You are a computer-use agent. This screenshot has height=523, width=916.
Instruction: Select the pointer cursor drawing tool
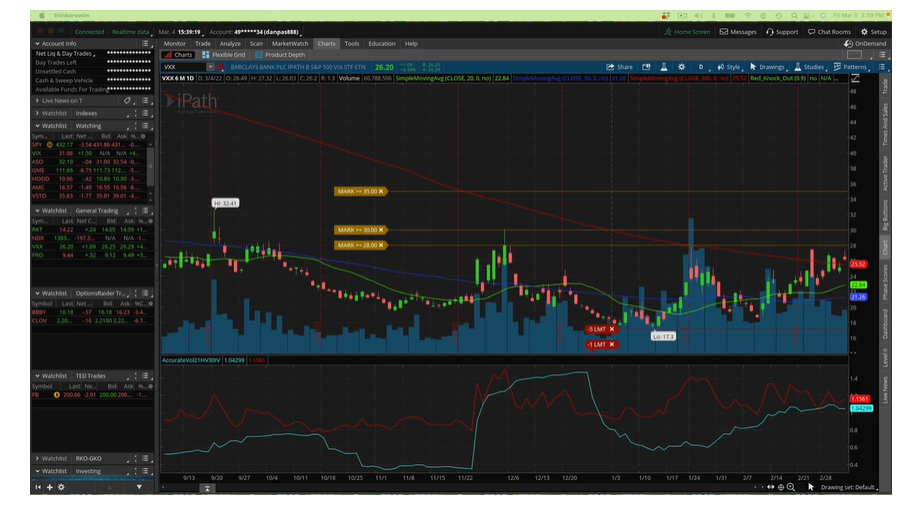[811, 487]
